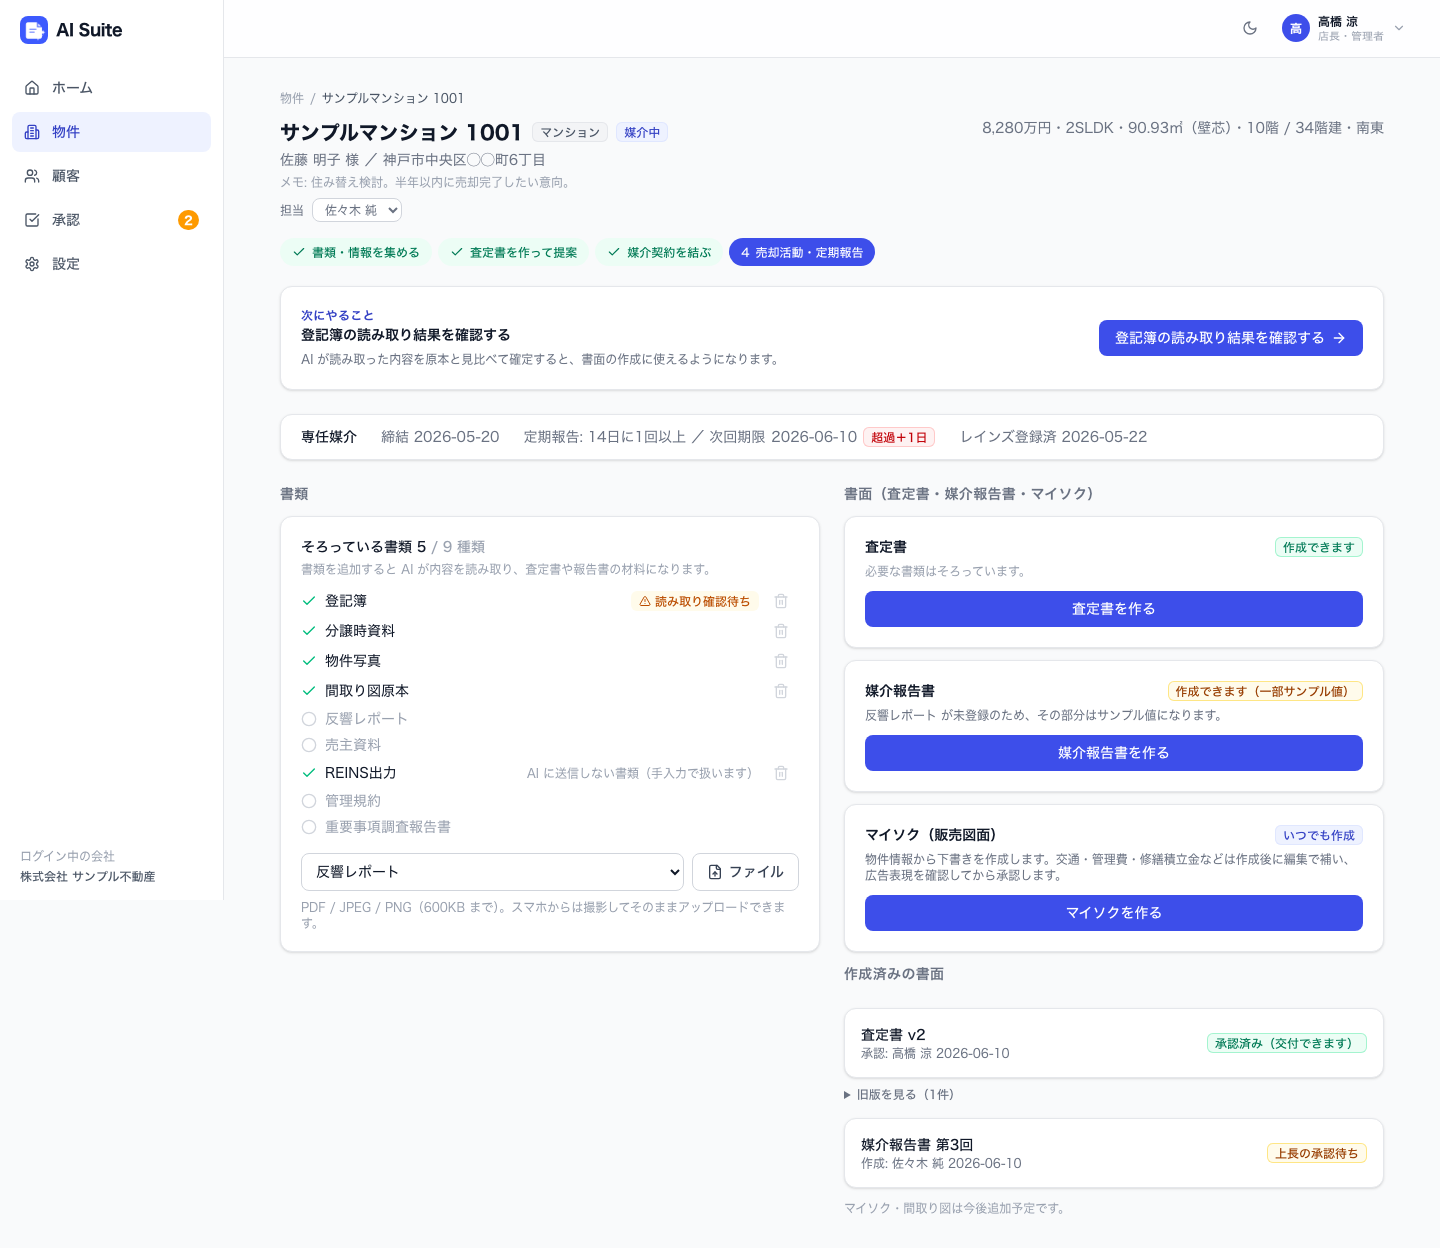1440x1248 pixels.
Task: Open the 反響レポート document type dropdown
Action: tap(492, 872)
